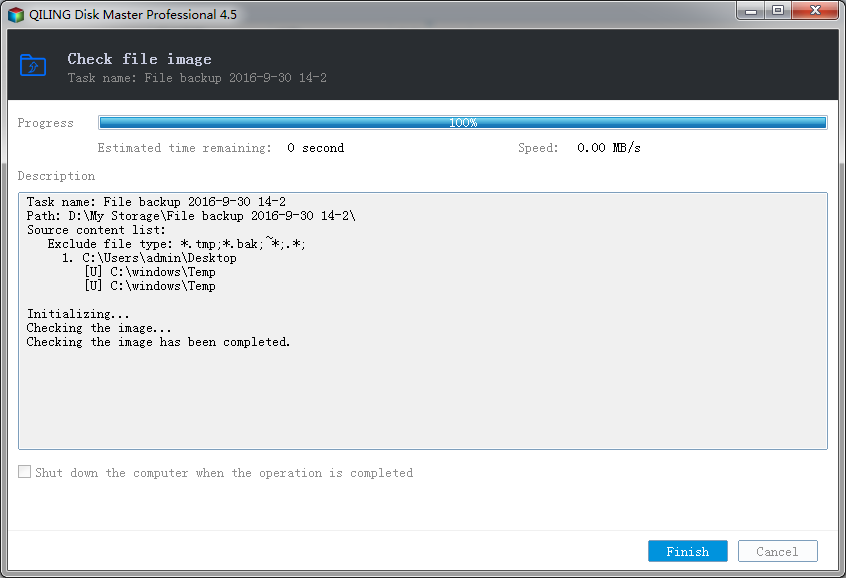Click the Estimated time remaining label
Screen dimensions: 846x578
click(x=185, y=148)
